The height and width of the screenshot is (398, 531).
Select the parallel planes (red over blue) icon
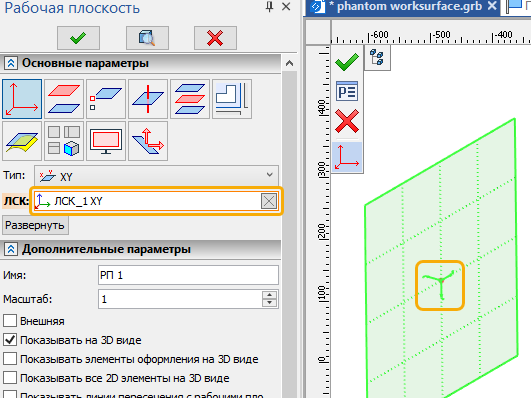tap(64, 99)
